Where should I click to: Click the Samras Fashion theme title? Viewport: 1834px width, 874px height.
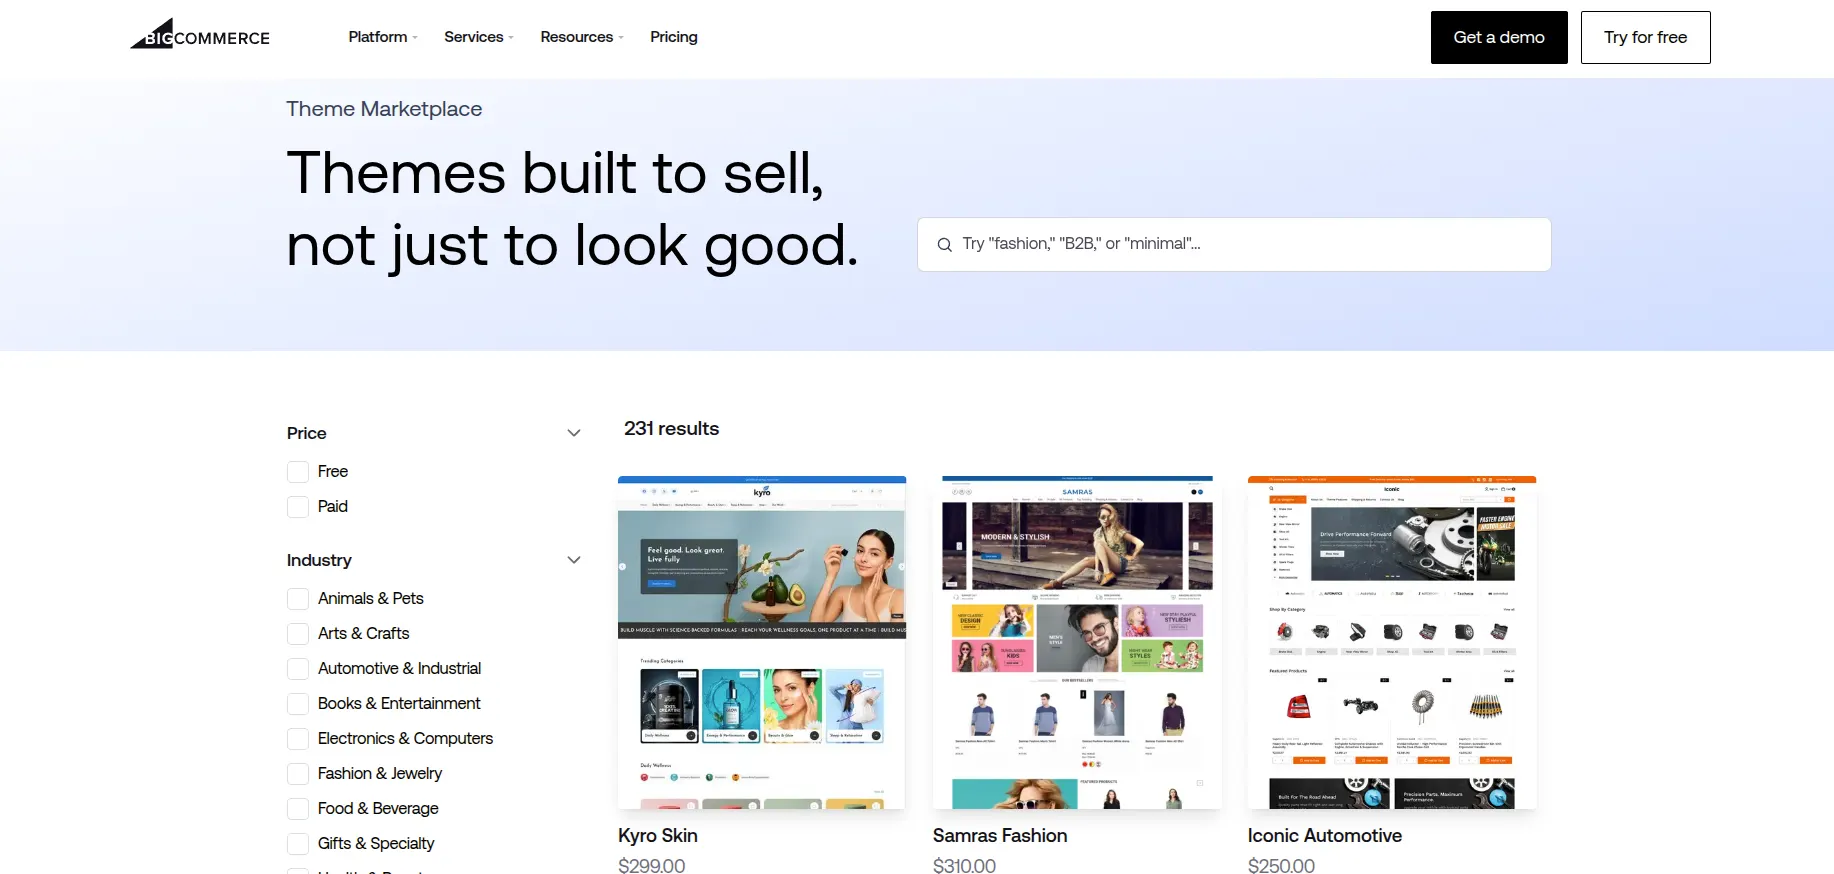pyautogui.click(x=1000, y=836)
